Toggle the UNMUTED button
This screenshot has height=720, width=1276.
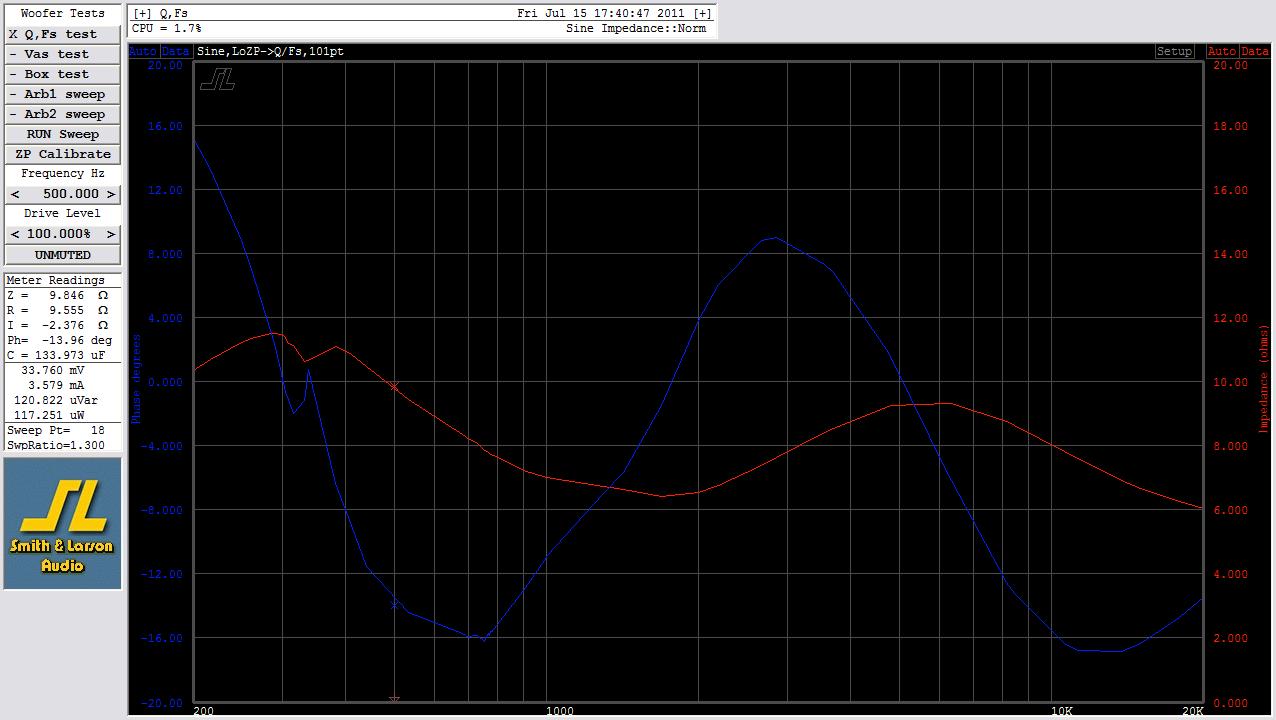[x=62, y=254]
